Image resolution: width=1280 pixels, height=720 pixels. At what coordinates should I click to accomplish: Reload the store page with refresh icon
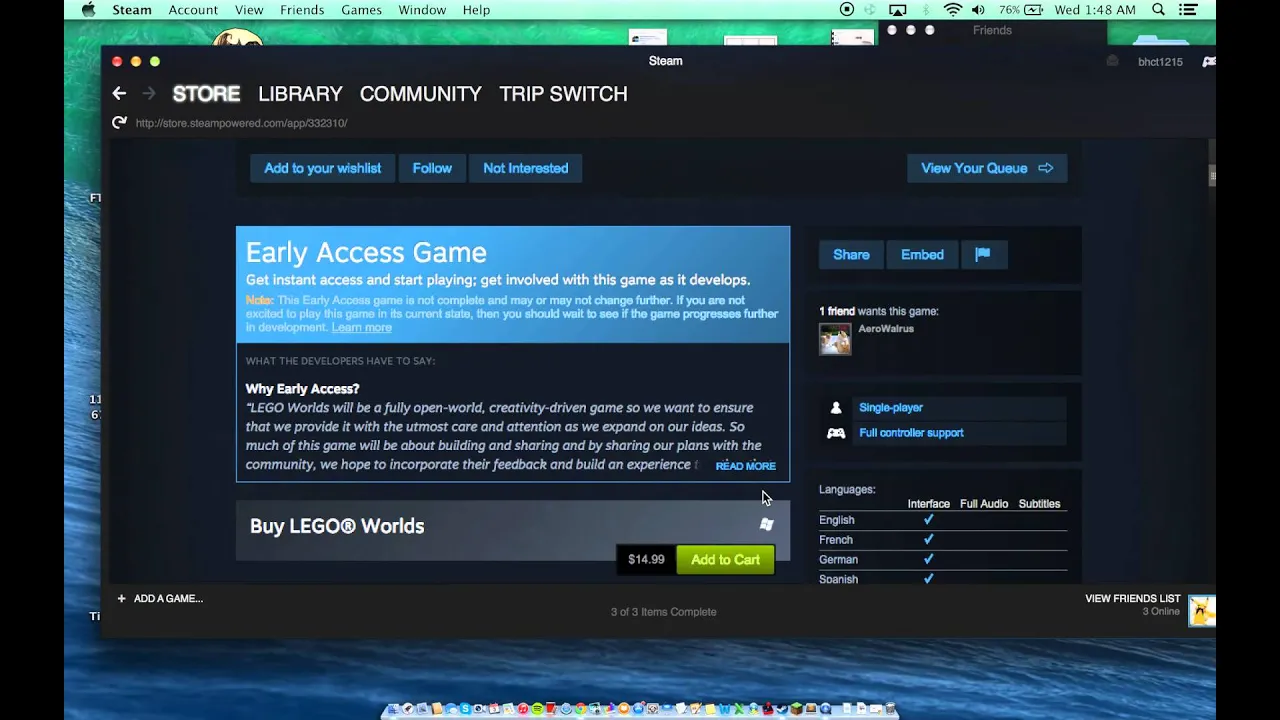click(119, 123)
